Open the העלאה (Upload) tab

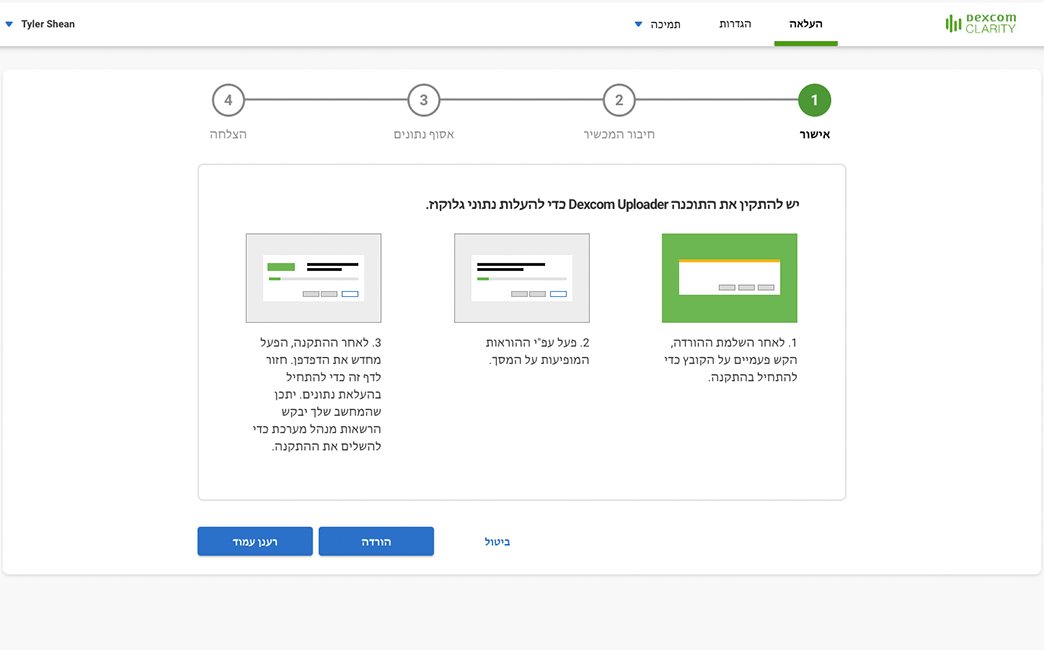coord(806,24)
